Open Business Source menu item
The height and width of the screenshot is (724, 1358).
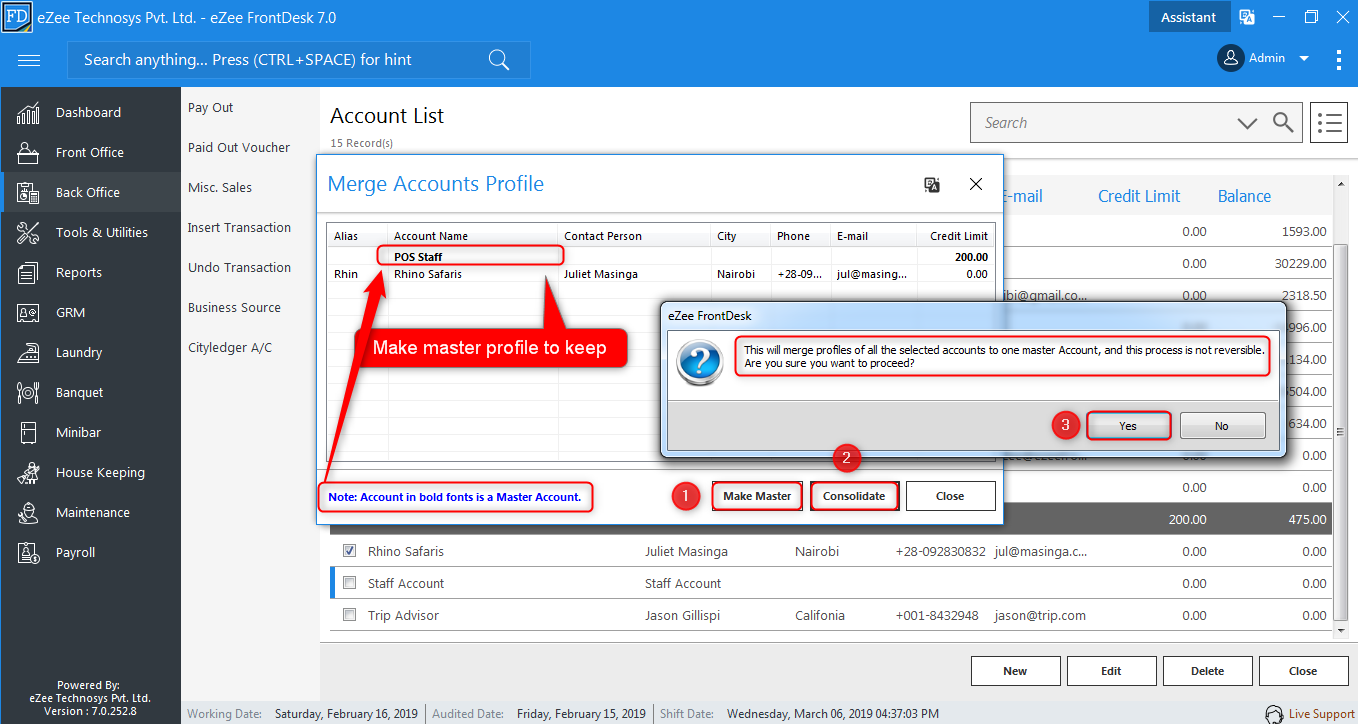(x=234, y=308)
